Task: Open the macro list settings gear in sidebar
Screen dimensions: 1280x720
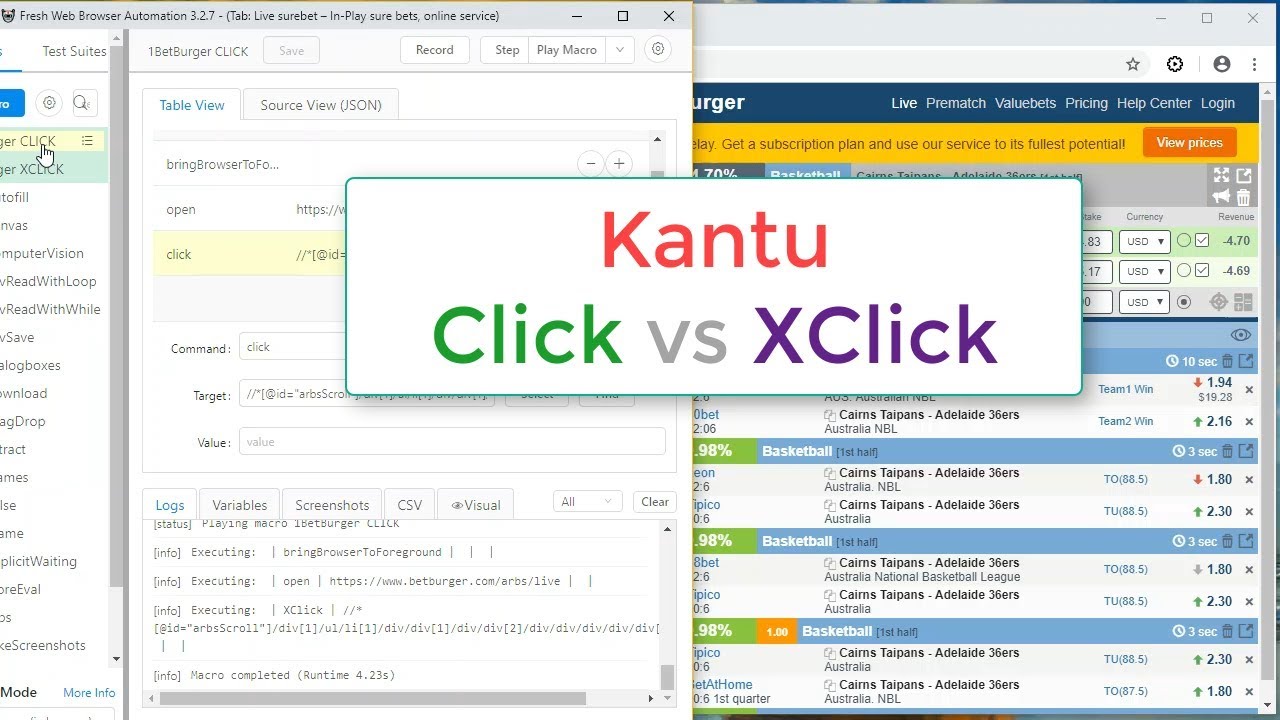Action: click(48, 103)
